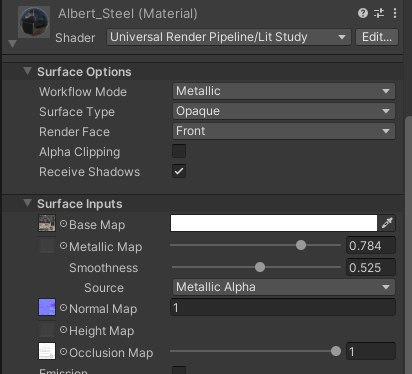Click the Smoothness label
The height and width of the screenshot is (374, 412).
point(103,268)
